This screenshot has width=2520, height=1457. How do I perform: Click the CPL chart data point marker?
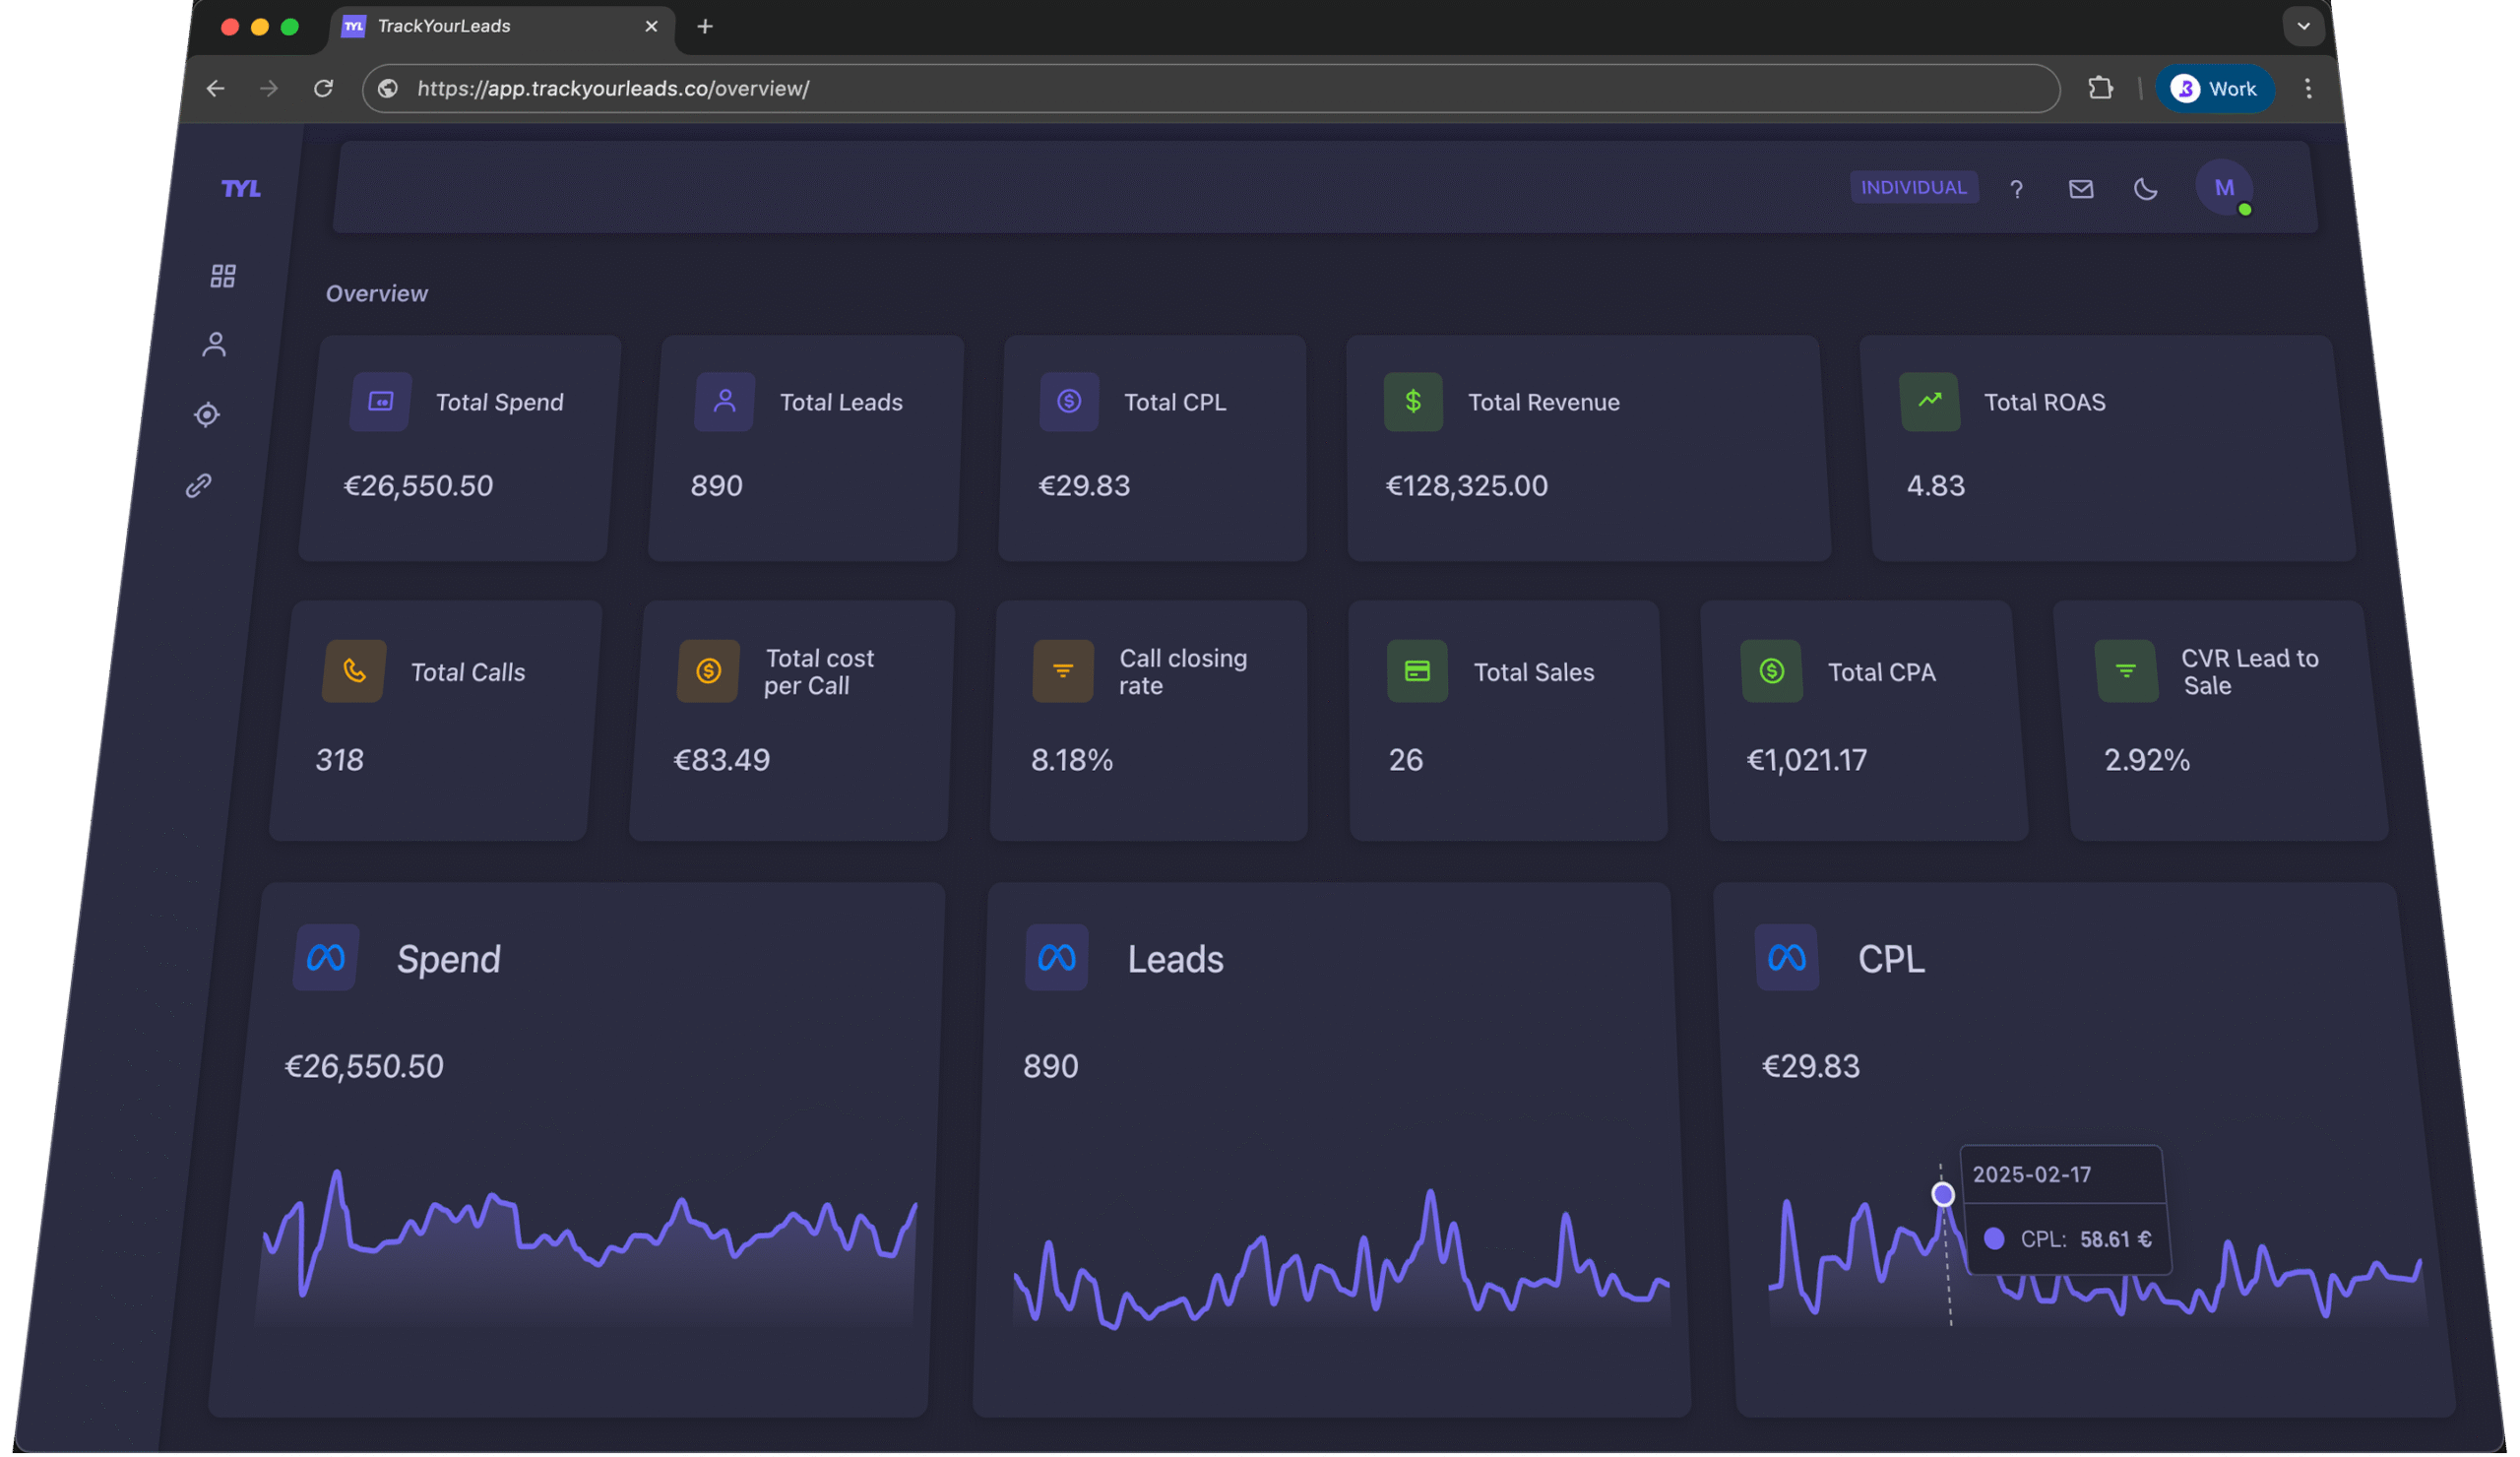point(1942,1194)
